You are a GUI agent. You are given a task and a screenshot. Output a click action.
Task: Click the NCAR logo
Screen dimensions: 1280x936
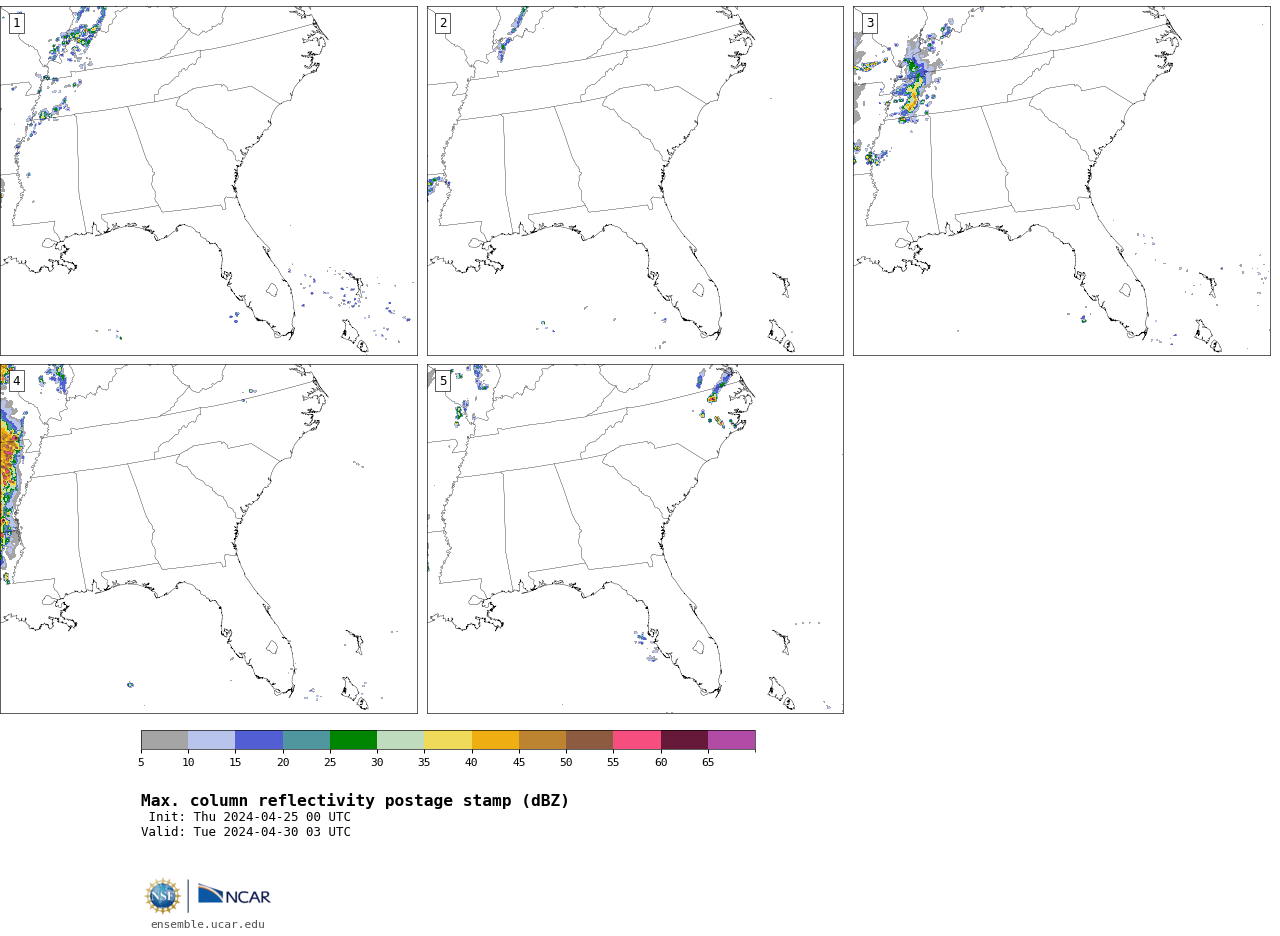[x=234, y=895]
